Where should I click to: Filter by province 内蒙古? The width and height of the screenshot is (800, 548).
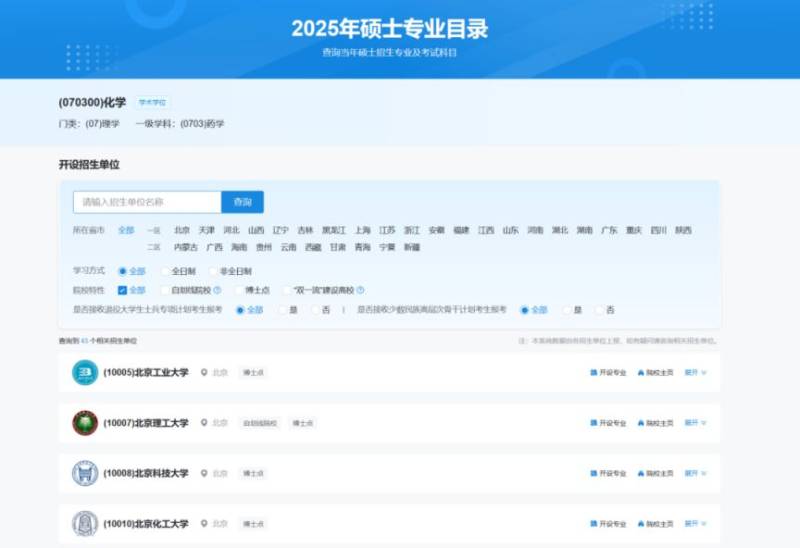tap(186, 247)
